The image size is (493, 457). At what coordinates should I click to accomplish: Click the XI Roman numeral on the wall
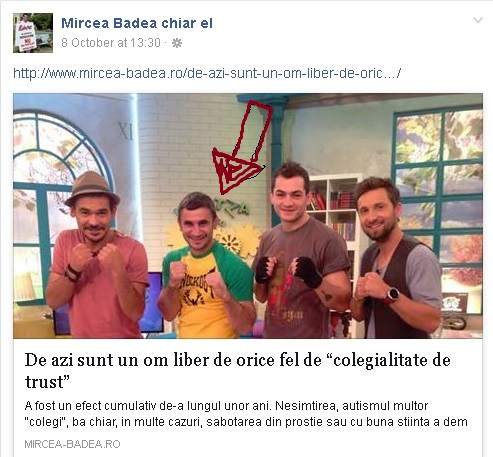[125, 131]
